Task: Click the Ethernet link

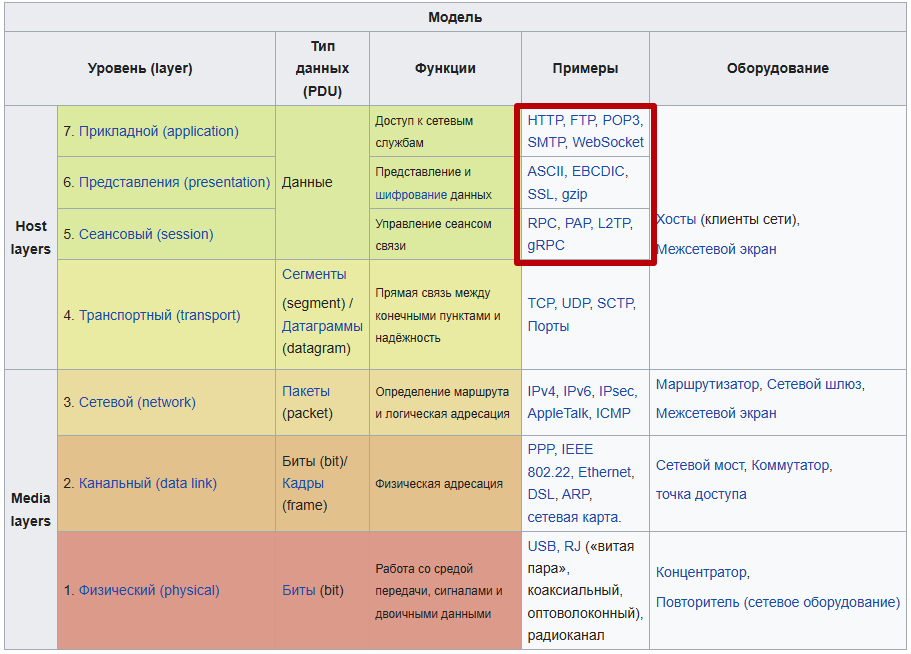Action: [605, 472]
